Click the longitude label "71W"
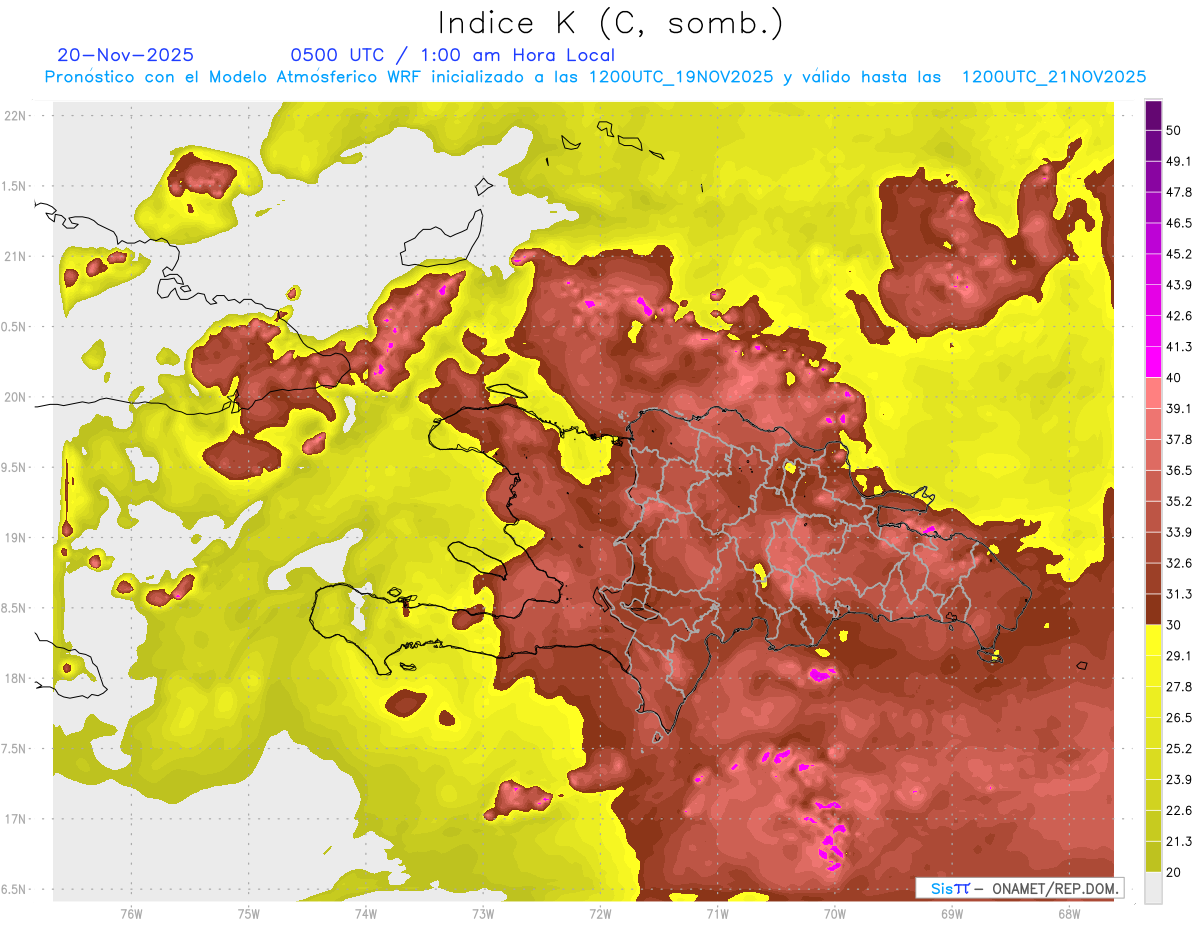 717,914
